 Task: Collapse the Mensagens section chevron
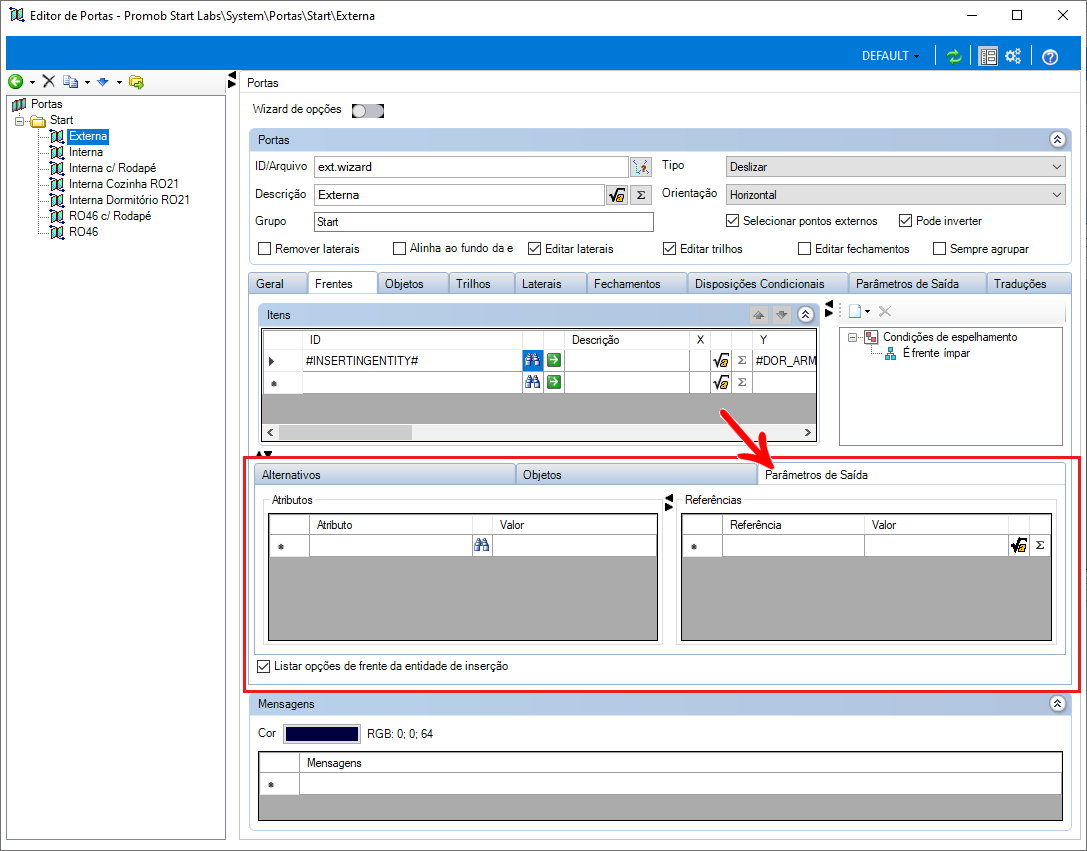coord(1057,704)
